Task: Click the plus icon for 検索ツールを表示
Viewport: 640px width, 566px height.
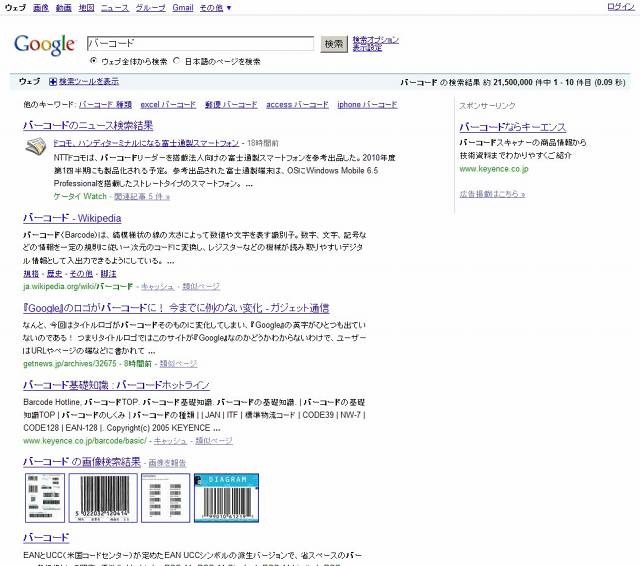Action: coord(52,81)
